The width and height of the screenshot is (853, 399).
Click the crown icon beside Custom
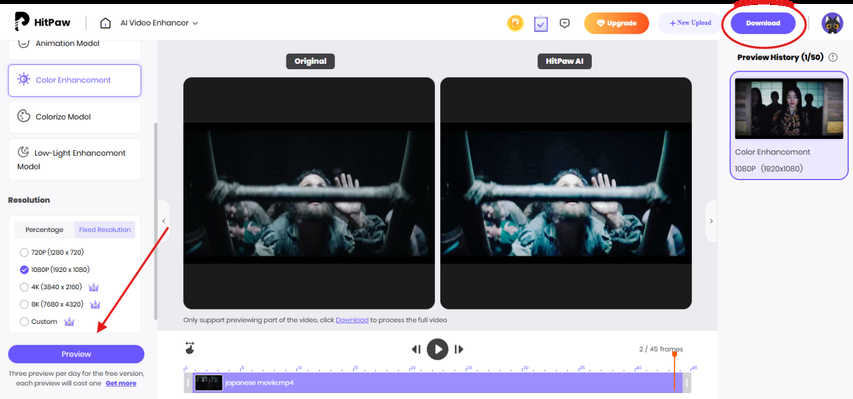(69, 322)
